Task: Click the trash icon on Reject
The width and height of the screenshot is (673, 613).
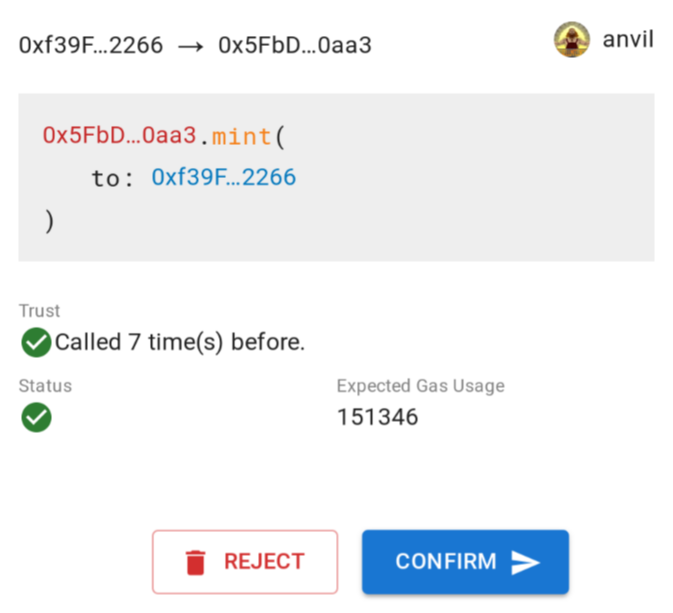Action: point(196,562)
